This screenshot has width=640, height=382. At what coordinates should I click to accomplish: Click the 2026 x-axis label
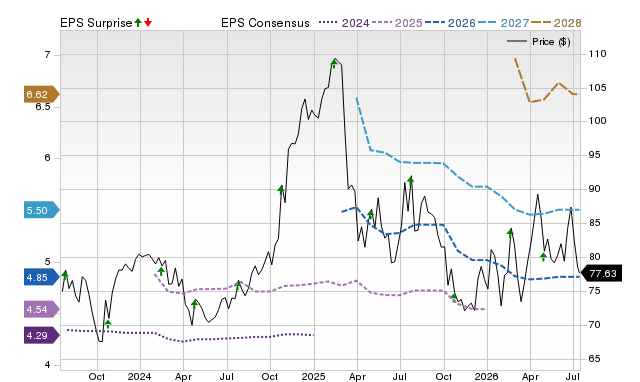tap(487, 376)
